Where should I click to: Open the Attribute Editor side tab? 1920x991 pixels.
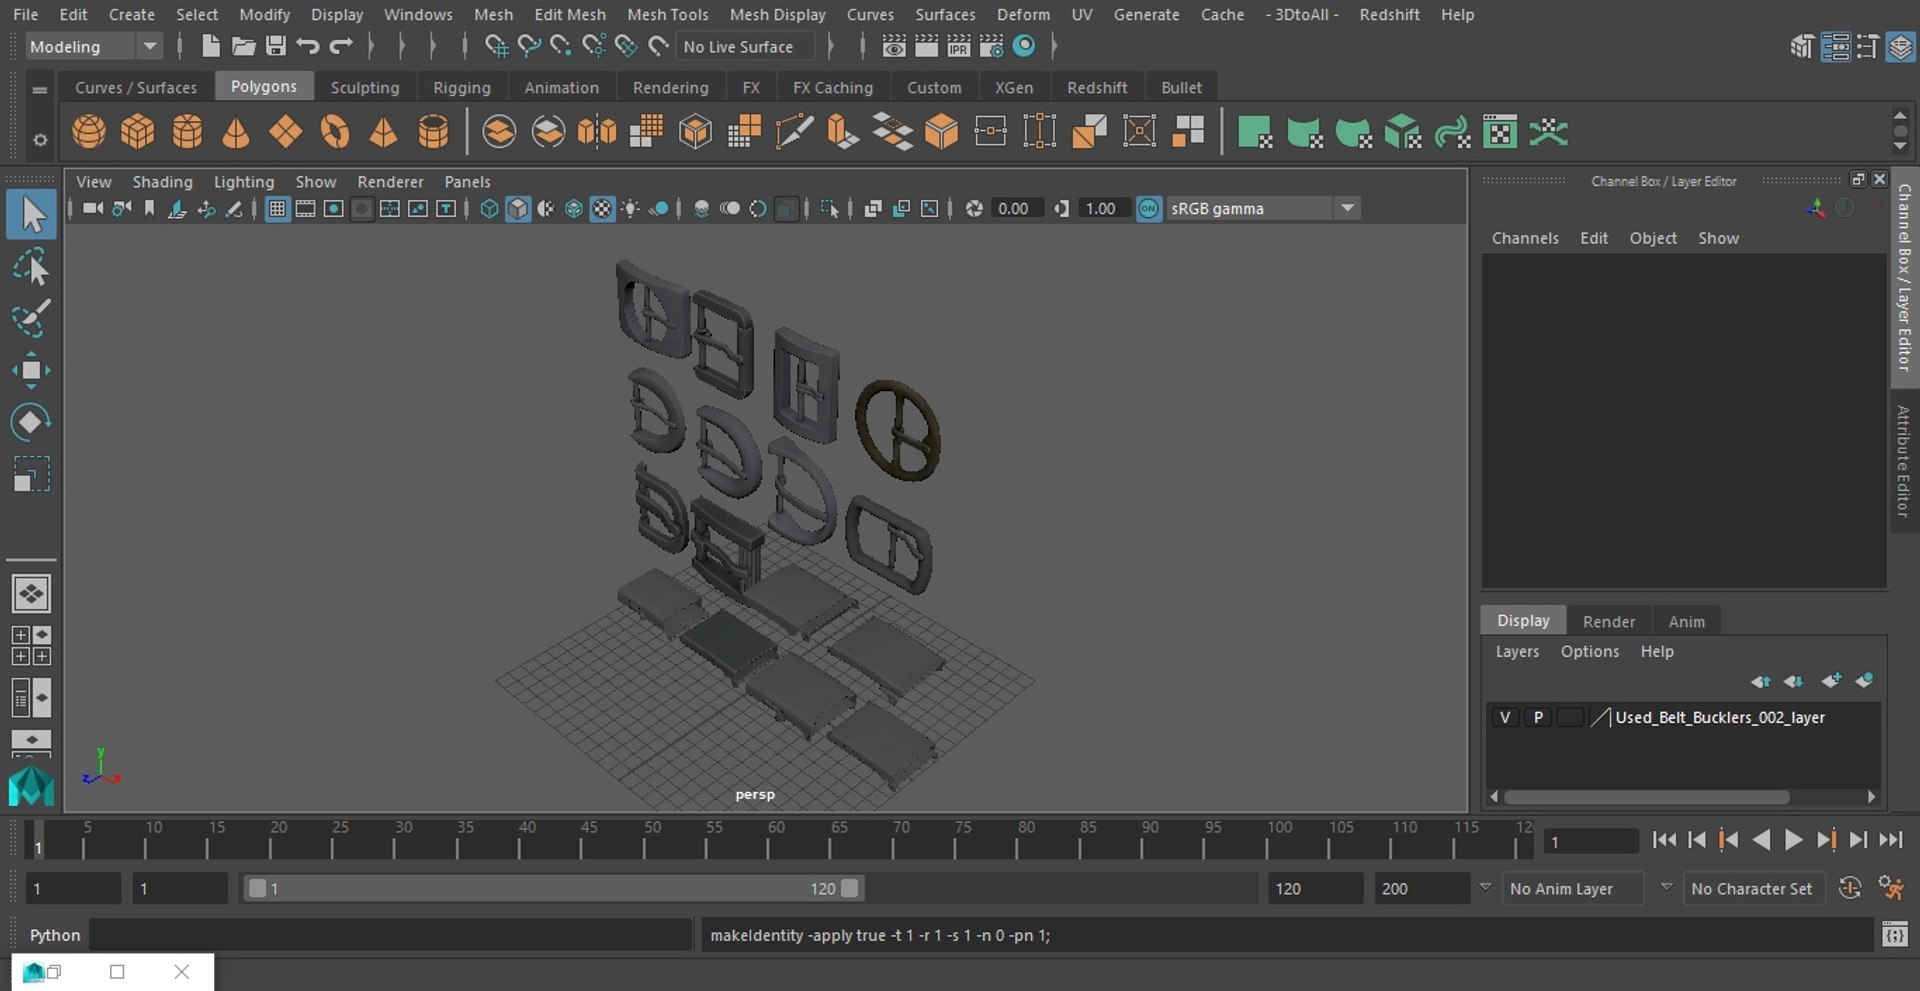(x=1903, y=461)
